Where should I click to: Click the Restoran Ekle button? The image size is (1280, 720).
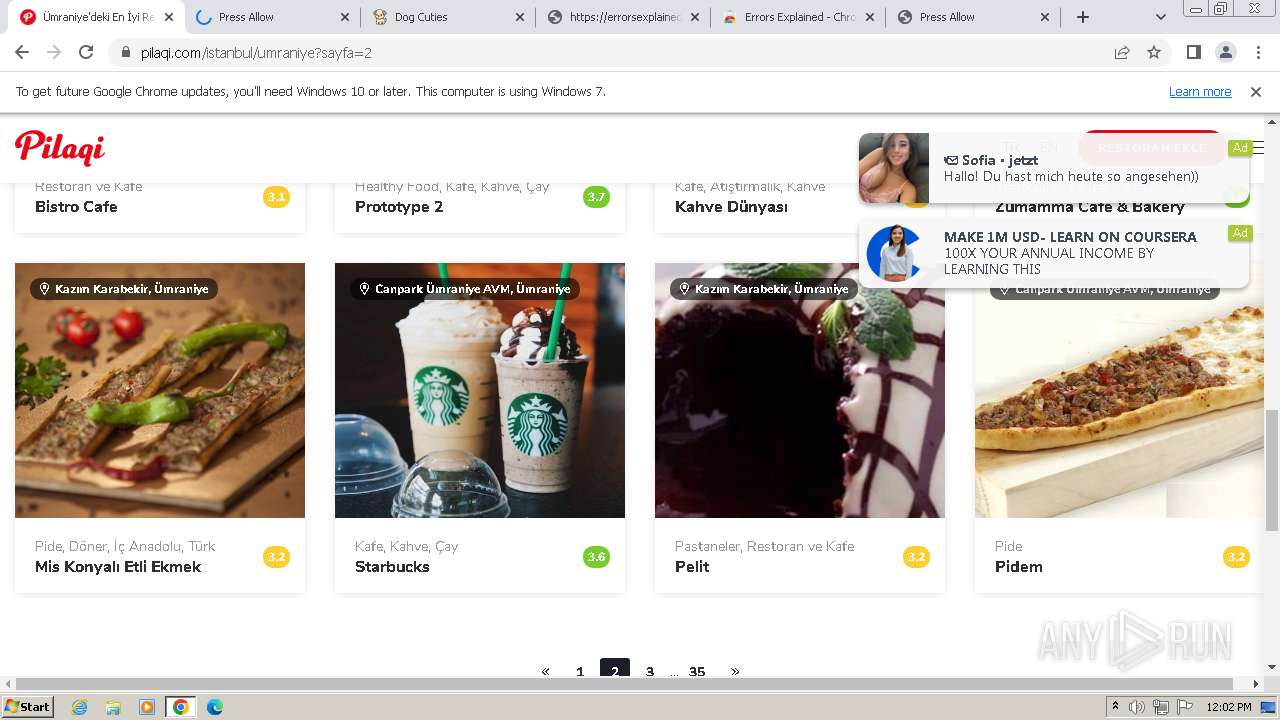coord(1152,147)
